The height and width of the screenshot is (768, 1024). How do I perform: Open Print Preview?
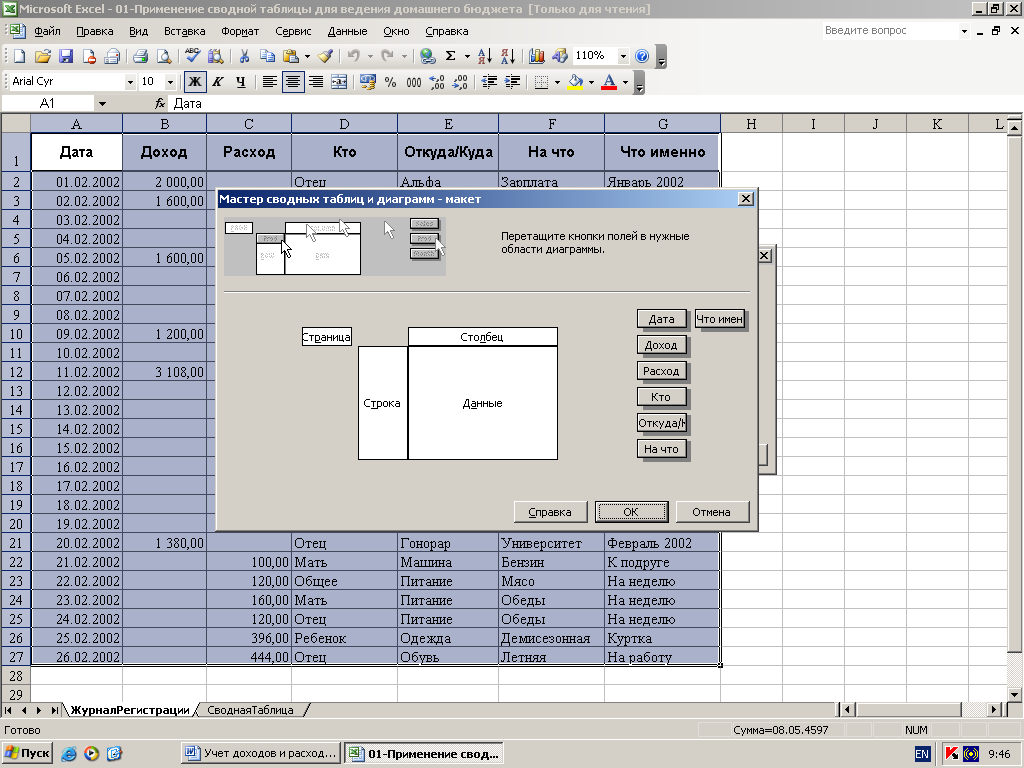click(x=164, y=56)
